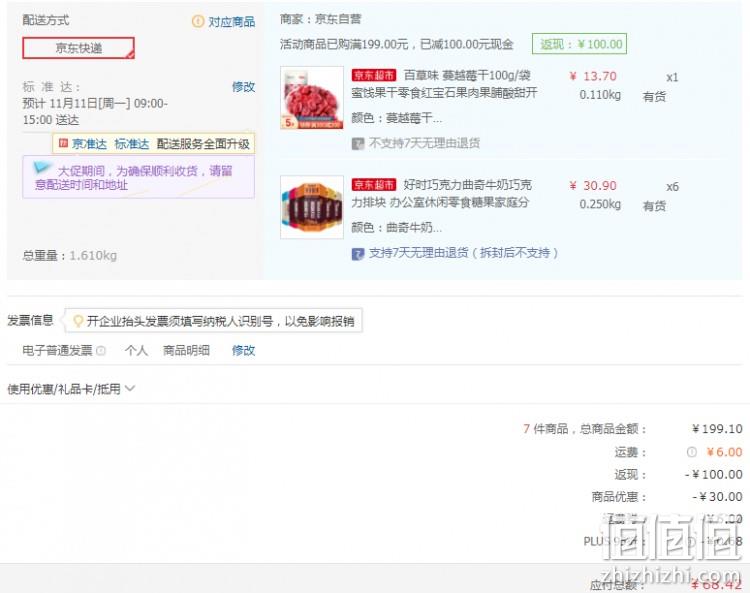Click 商品明细 invoice content text
Screen dimensions: 750x593
point(186,351)
